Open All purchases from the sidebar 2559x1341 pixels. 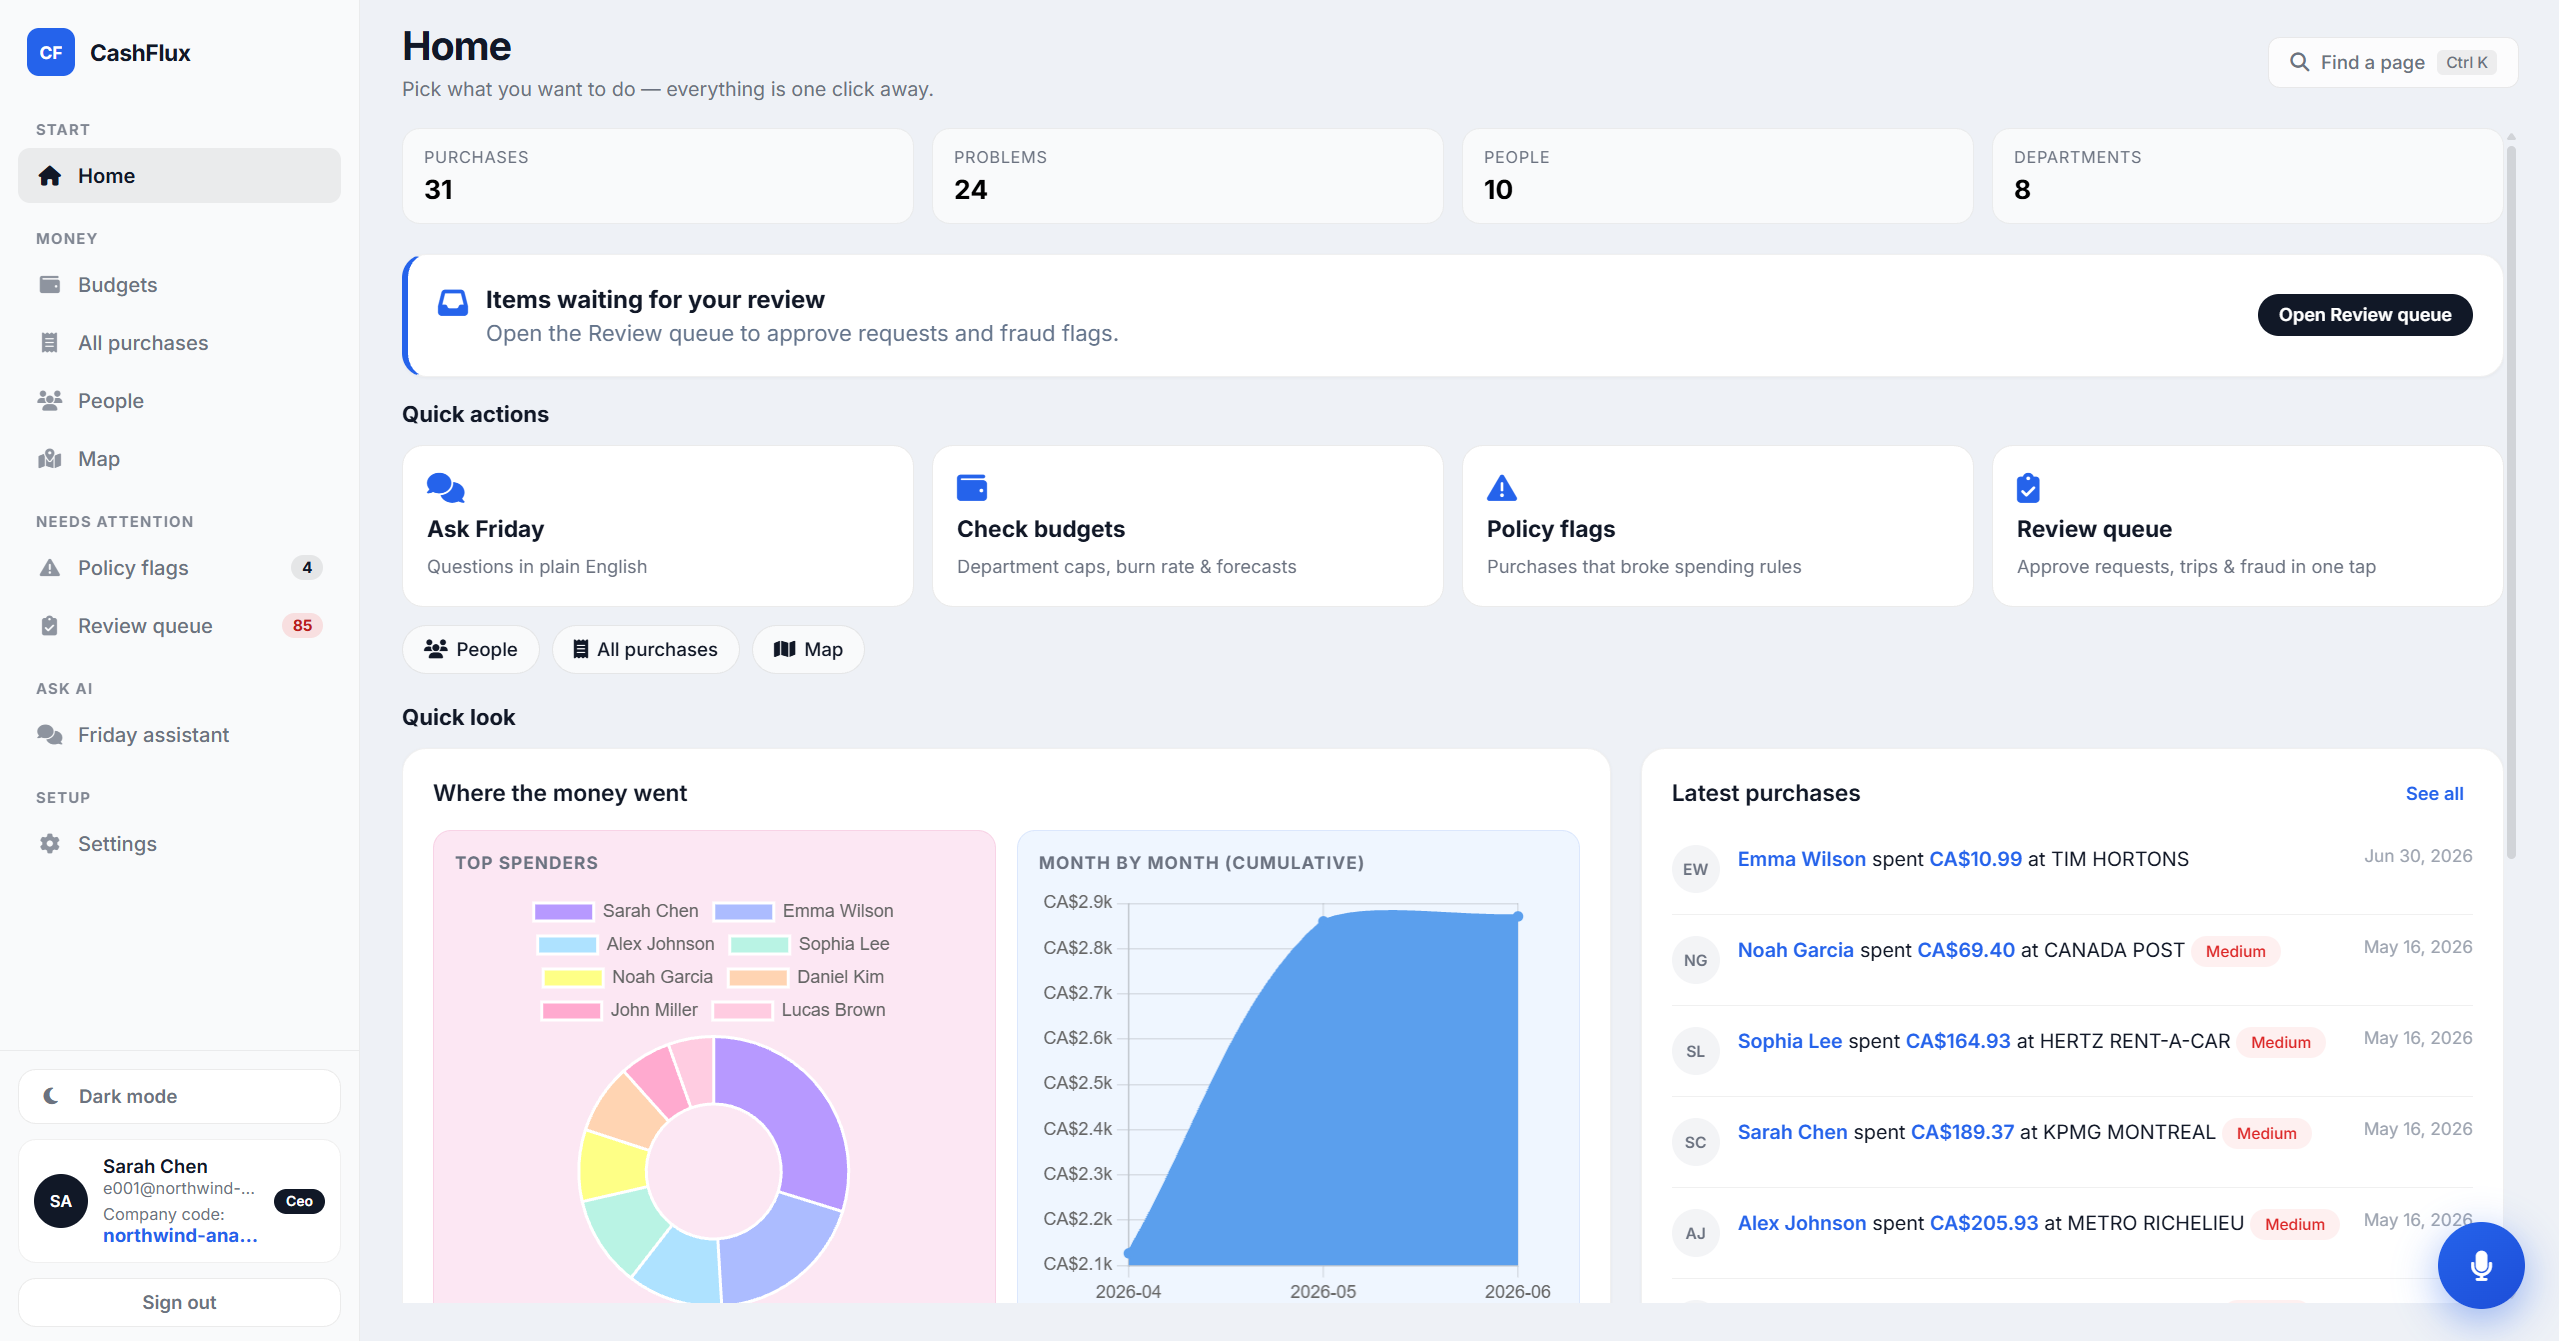coord(179,343)
